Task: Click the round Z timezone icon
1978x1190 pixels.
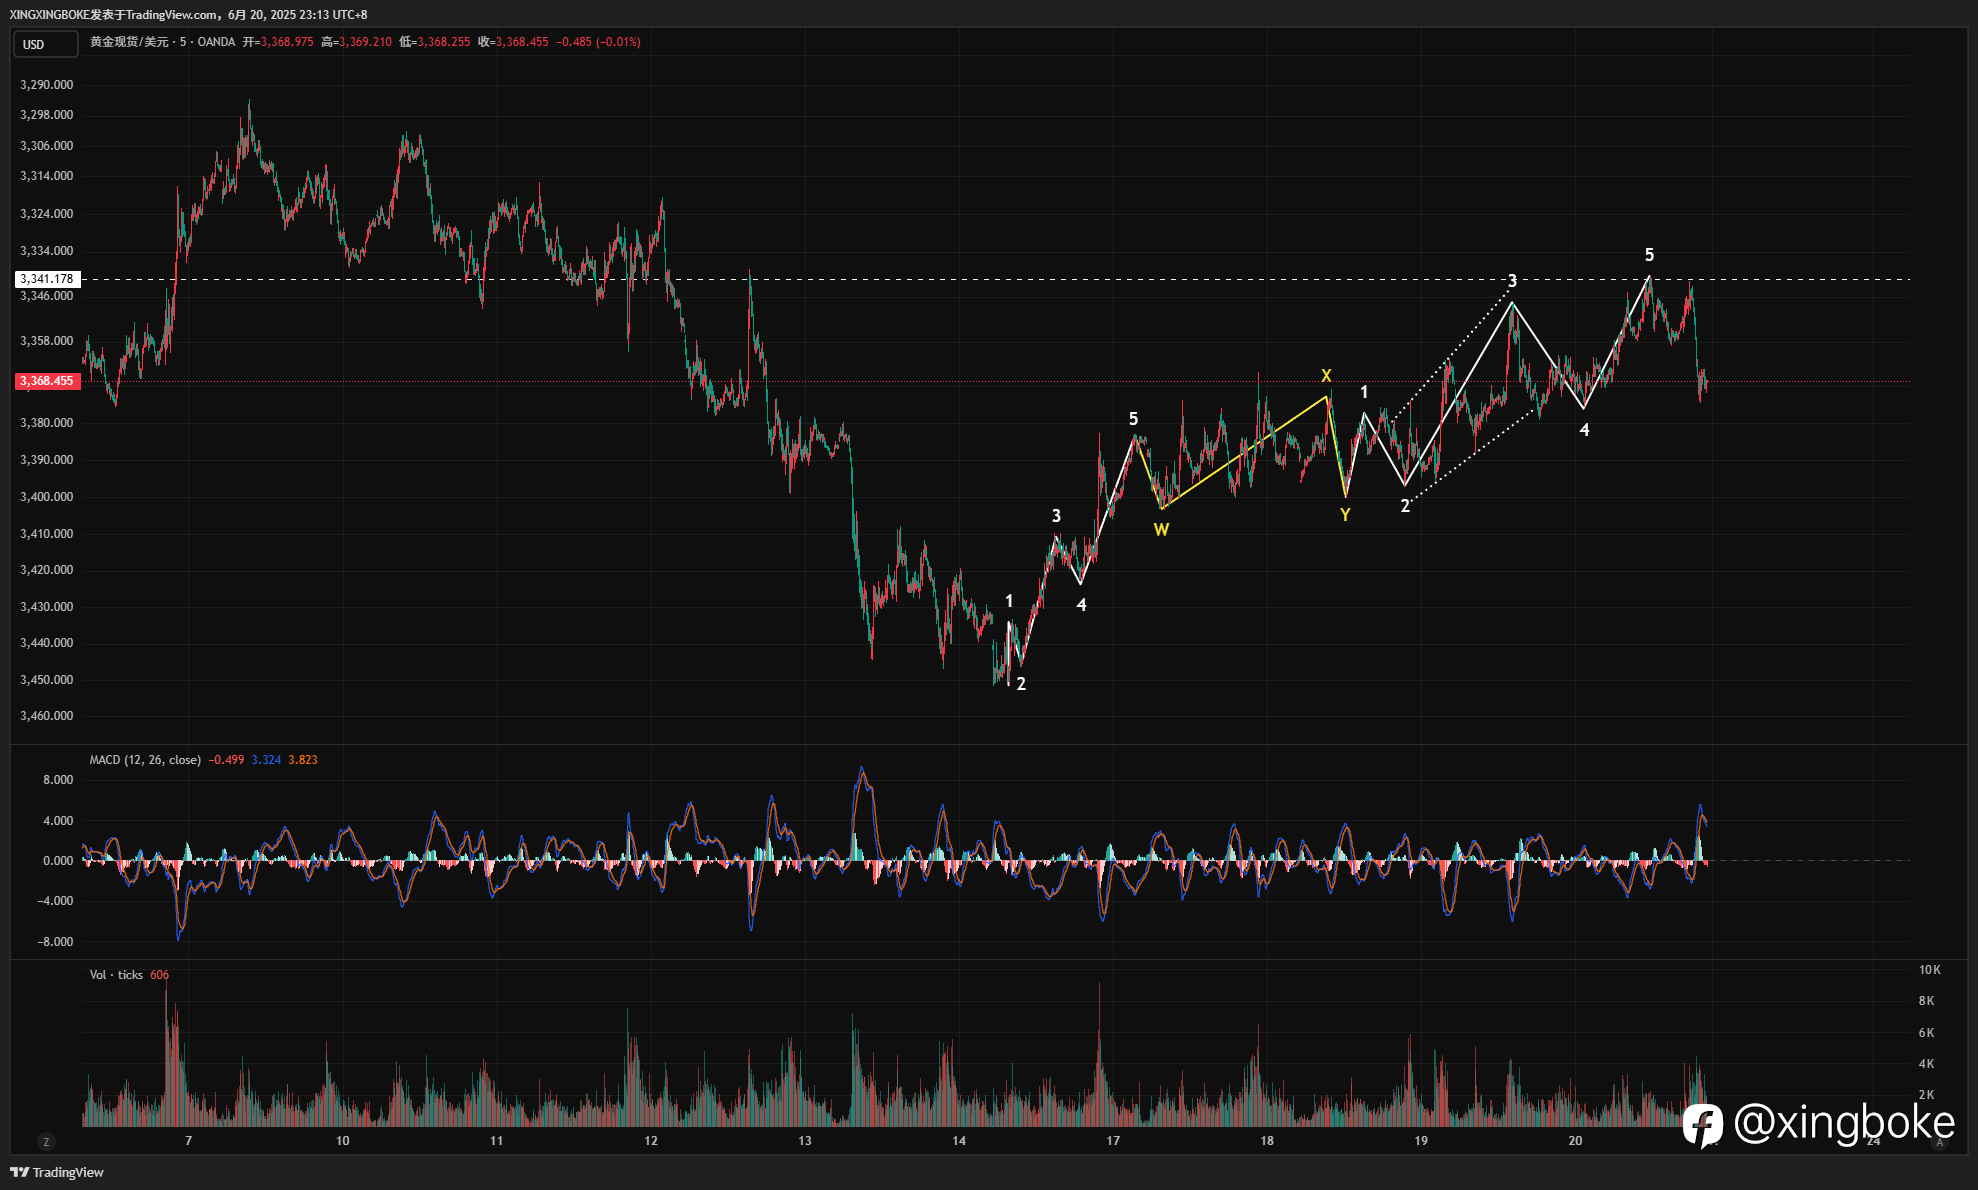Action: [46, 1141]
